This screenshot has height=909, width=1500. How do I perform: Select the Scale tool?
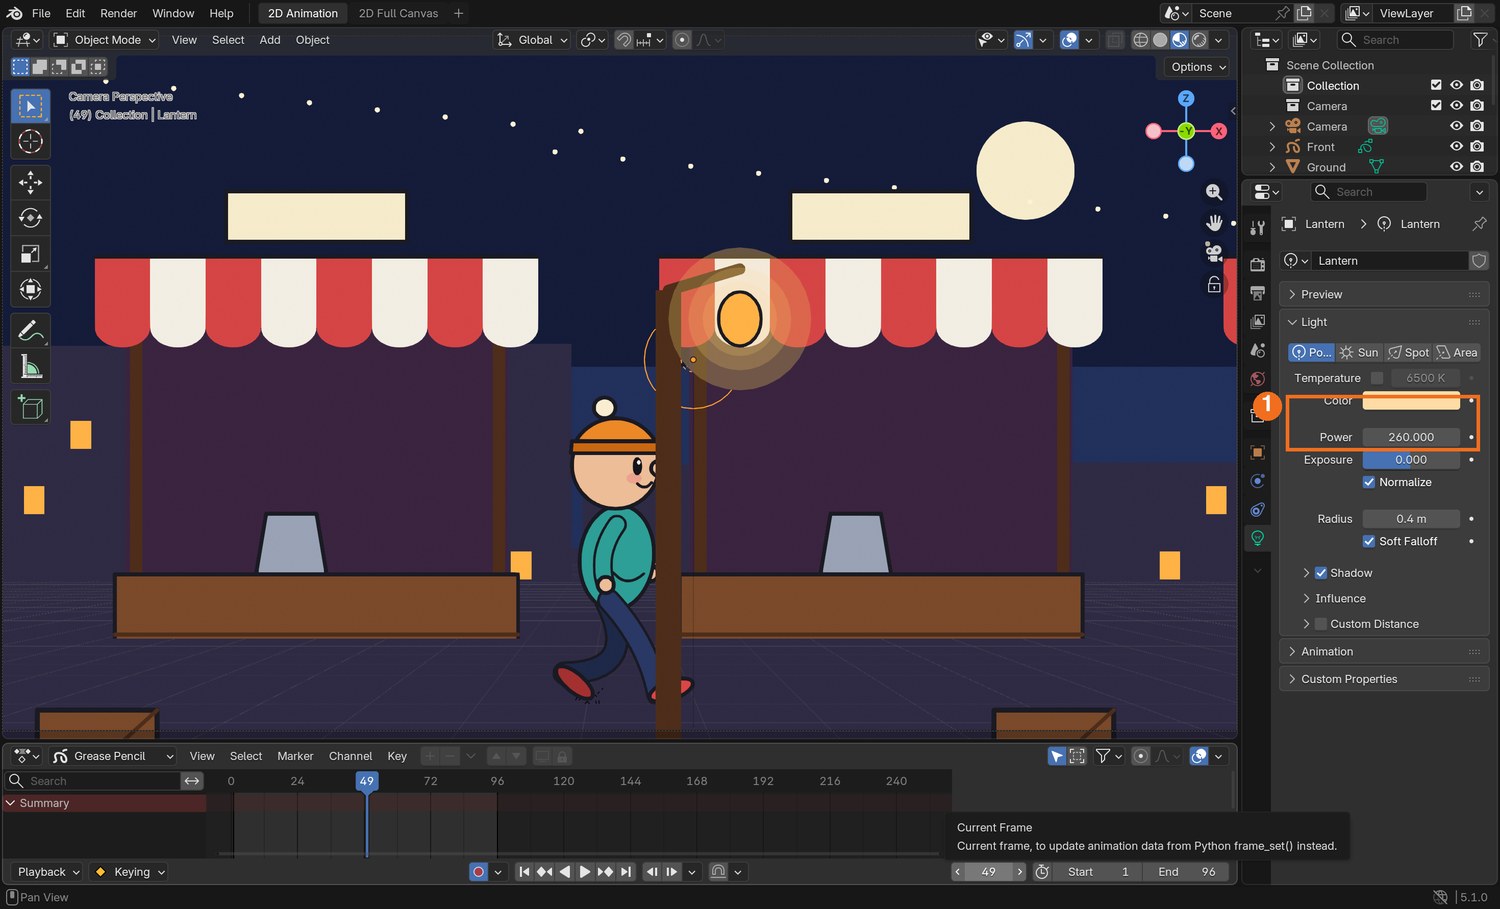30,254
